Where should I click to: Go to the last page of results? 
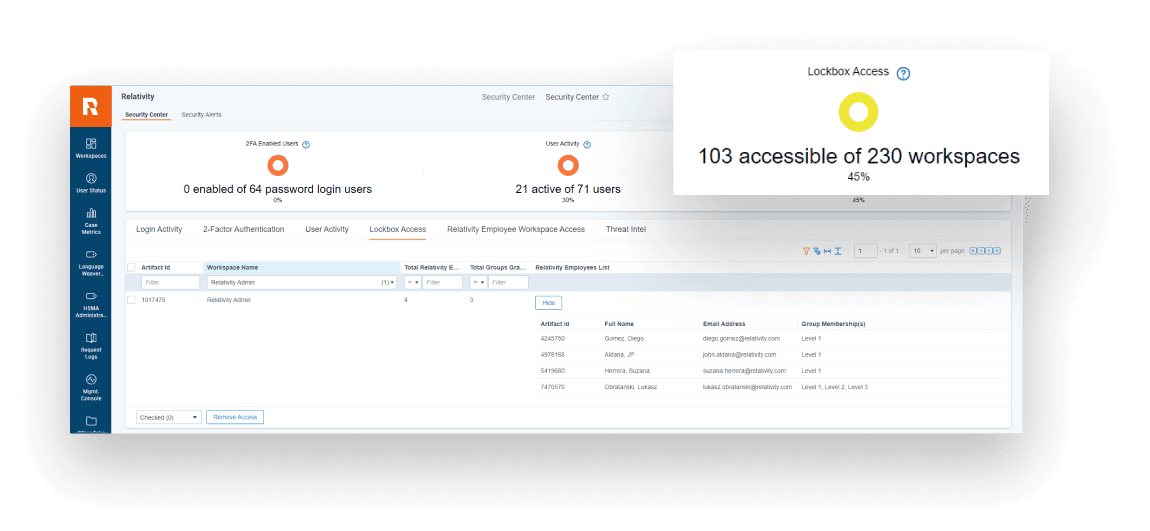tap(997, 251)
